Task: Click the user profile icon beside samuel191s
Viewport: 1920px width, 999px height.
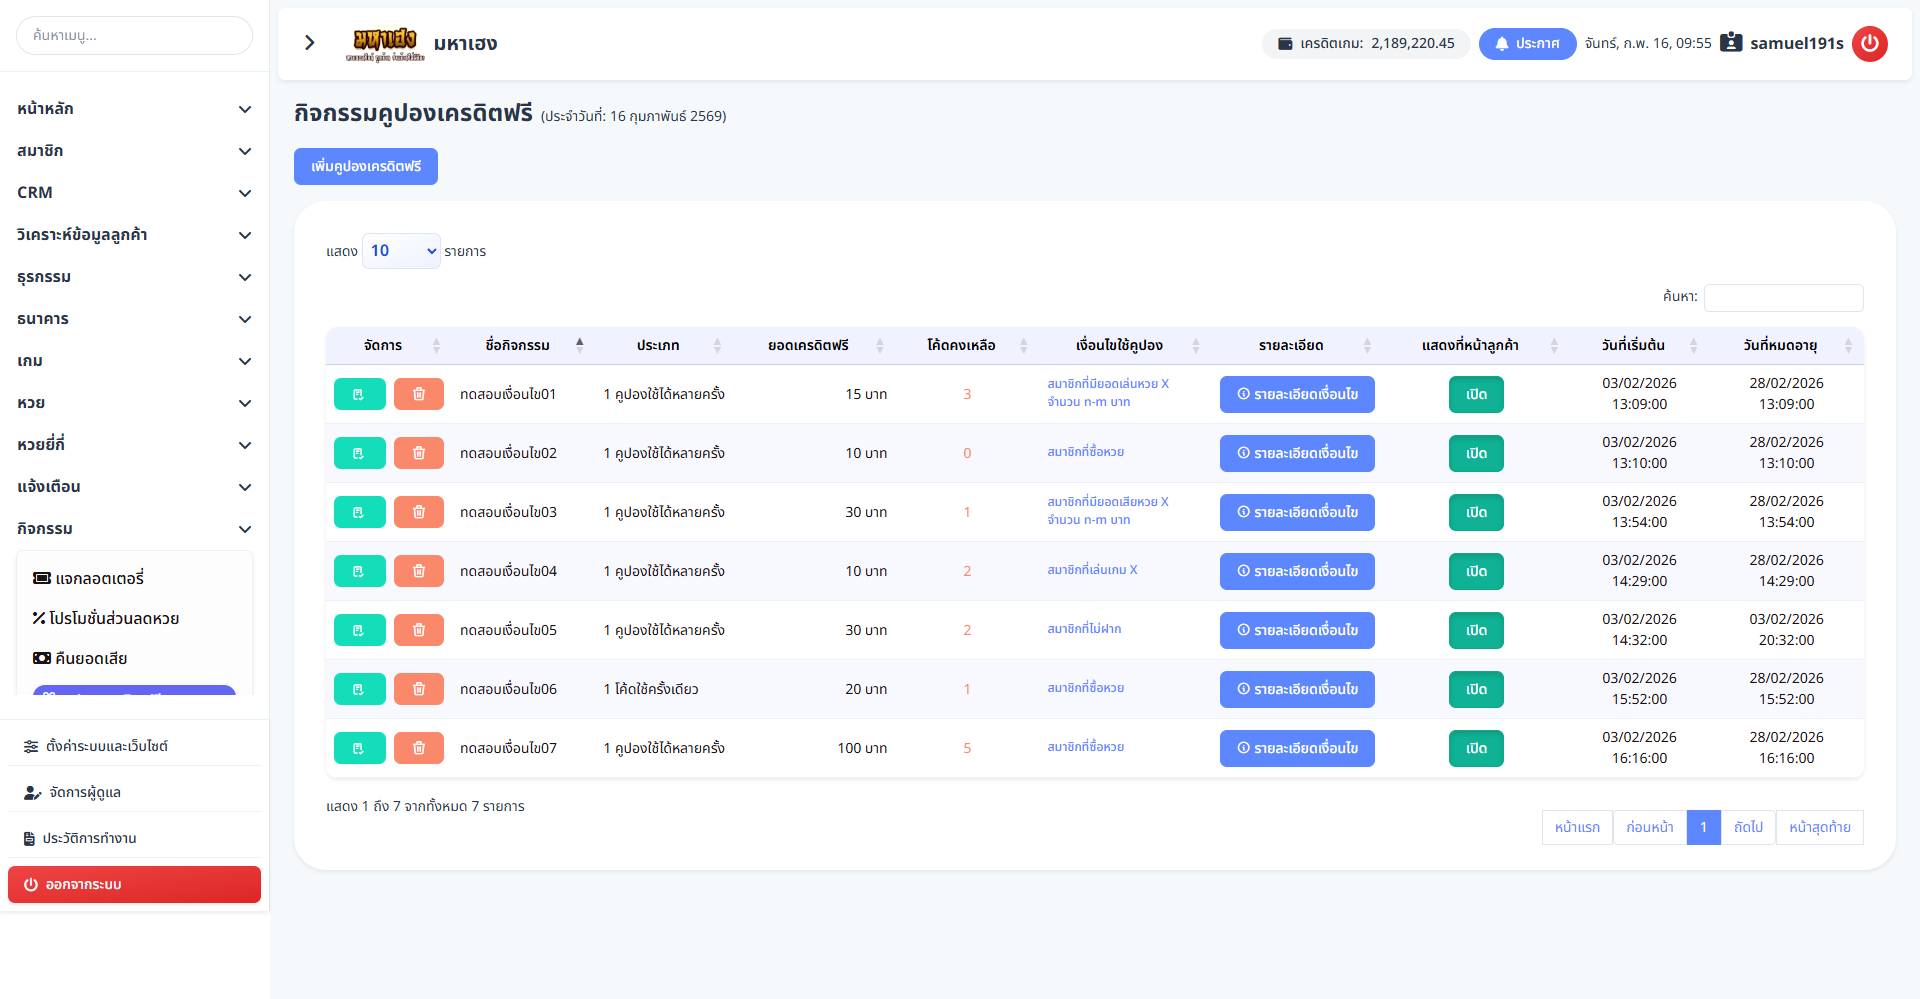Action: tap(1731, 43)
